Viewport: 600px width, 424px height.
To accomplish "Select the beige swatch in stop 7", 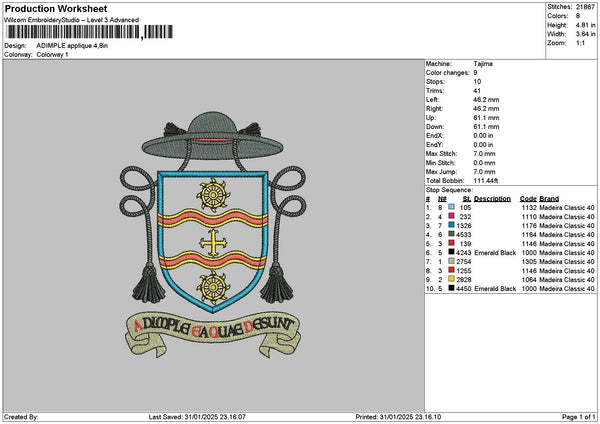I will (452, 261).
